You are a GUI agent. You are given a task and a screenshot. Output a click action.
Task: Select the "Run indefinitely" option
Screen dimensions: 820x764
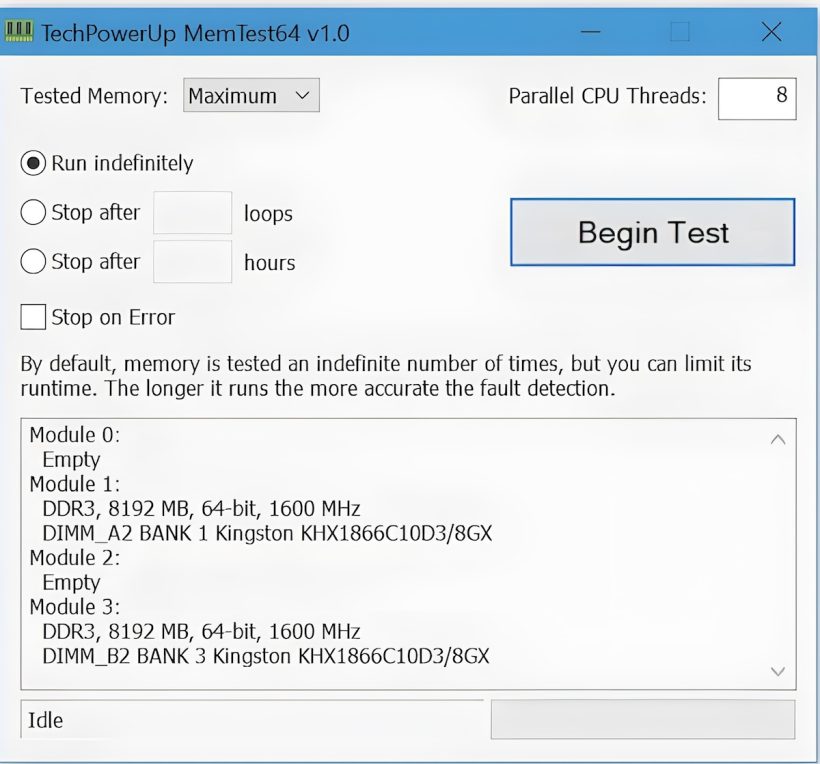point(32,162)
